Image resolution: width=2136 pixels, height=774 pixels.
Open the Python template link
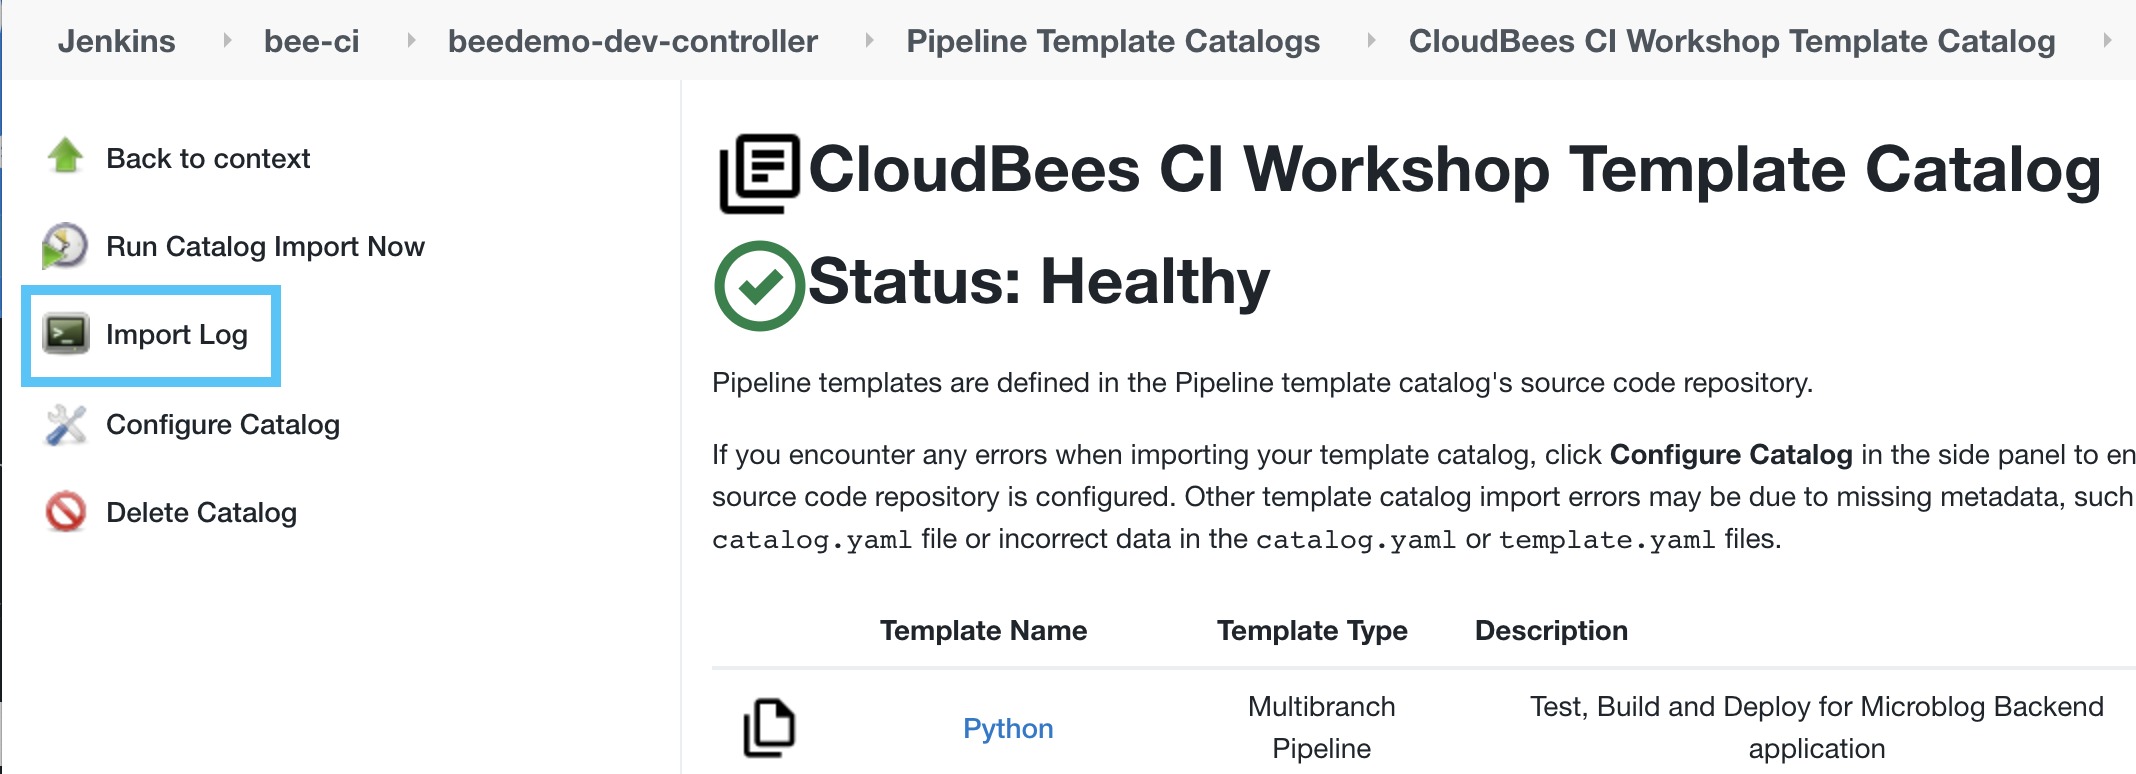(x=1007, y=728)
